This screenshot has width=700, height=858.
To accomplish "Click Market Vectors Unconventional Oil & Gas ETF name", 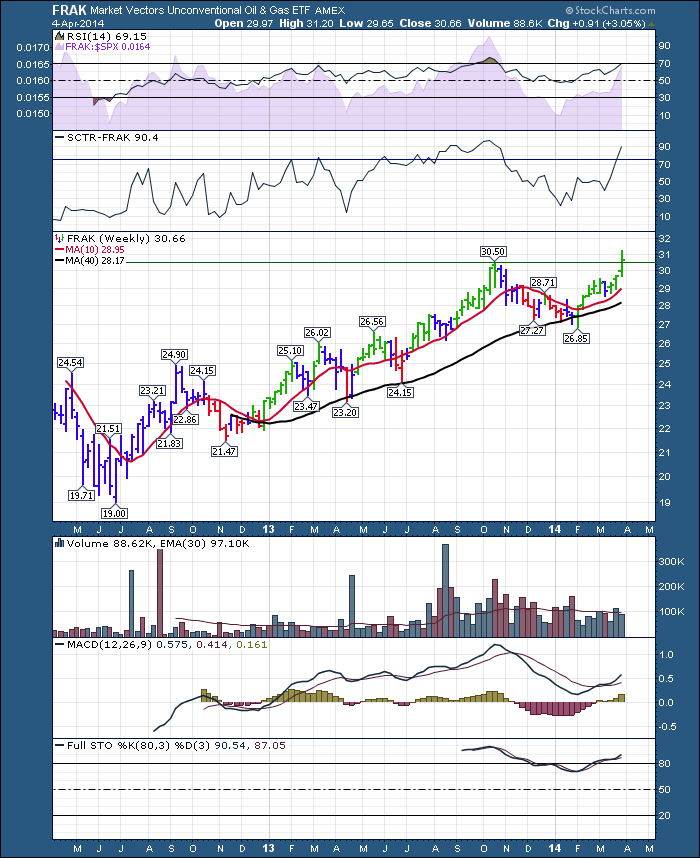I will click(x=201, y=10).
